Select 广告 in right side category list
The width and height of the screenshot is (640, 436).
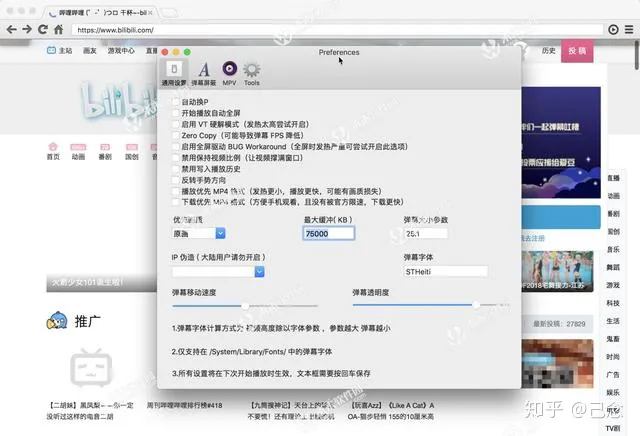pos(613,374)
